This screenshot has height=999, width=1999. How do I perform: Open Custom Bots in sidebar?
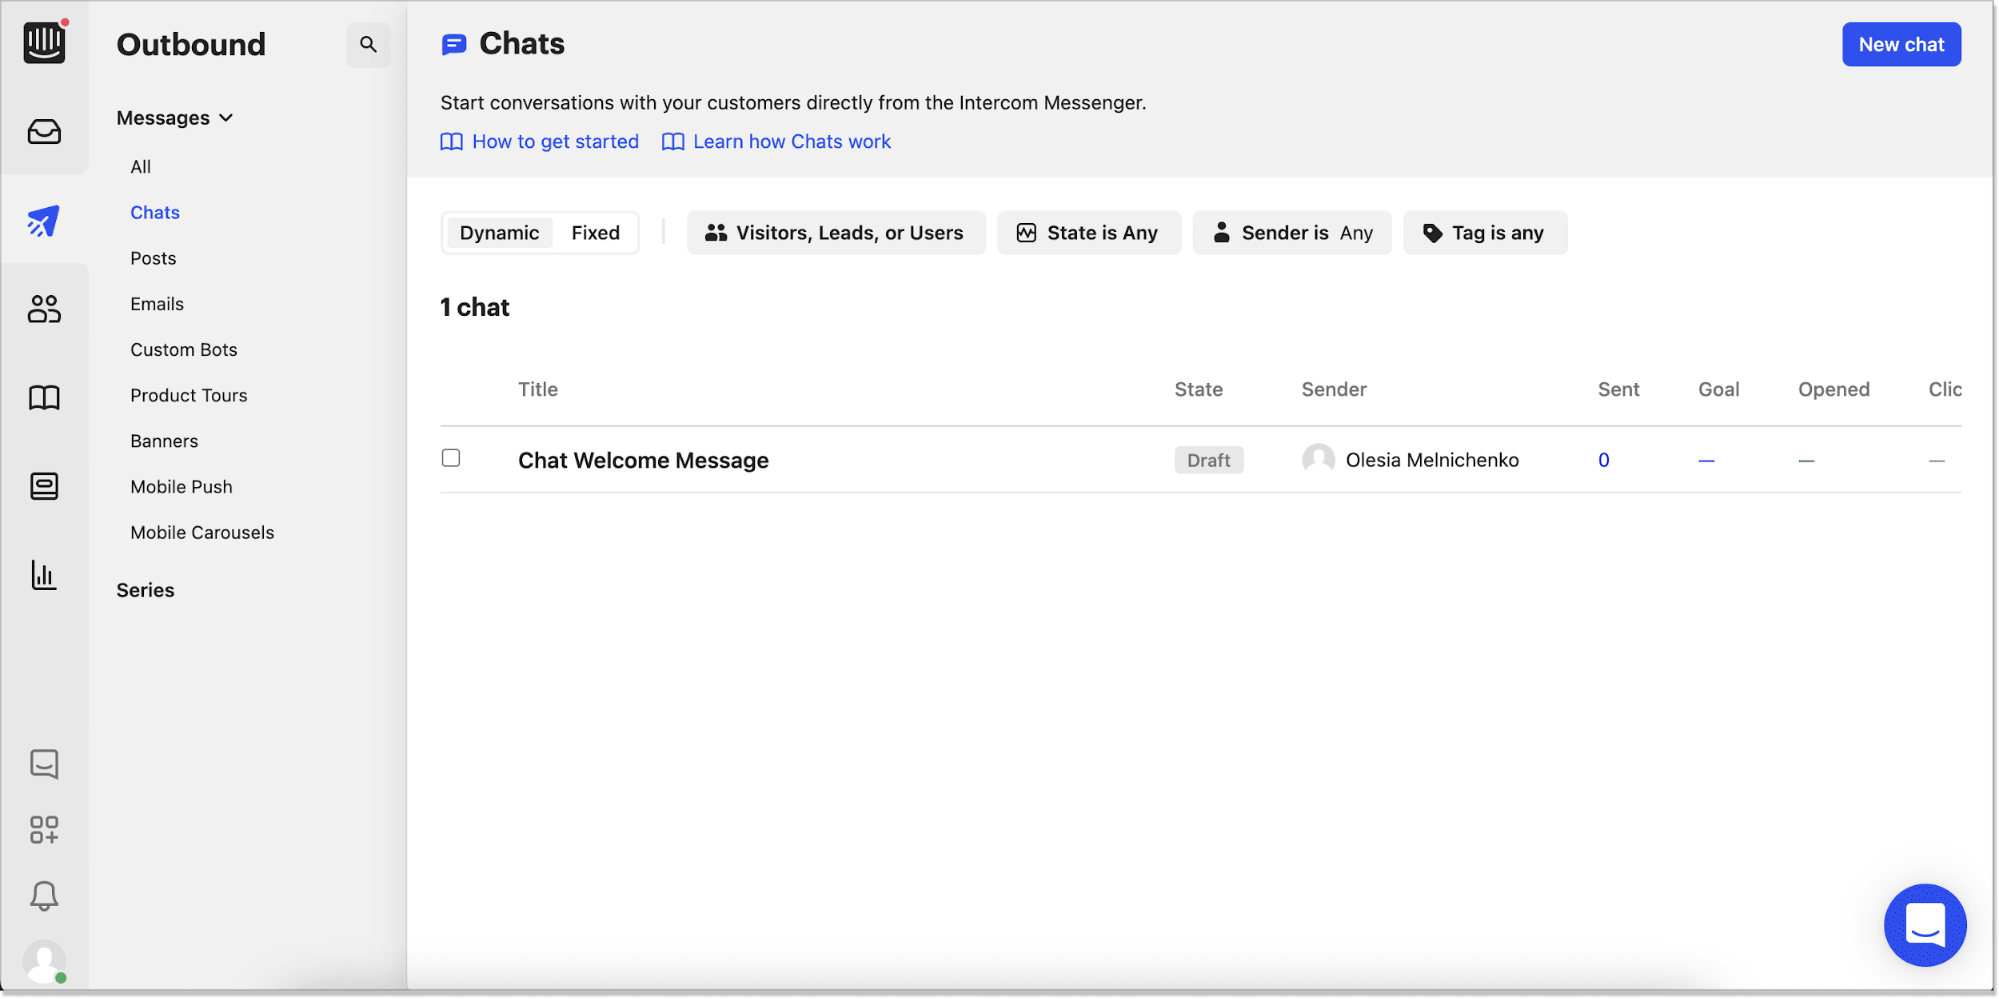point(184,350)
